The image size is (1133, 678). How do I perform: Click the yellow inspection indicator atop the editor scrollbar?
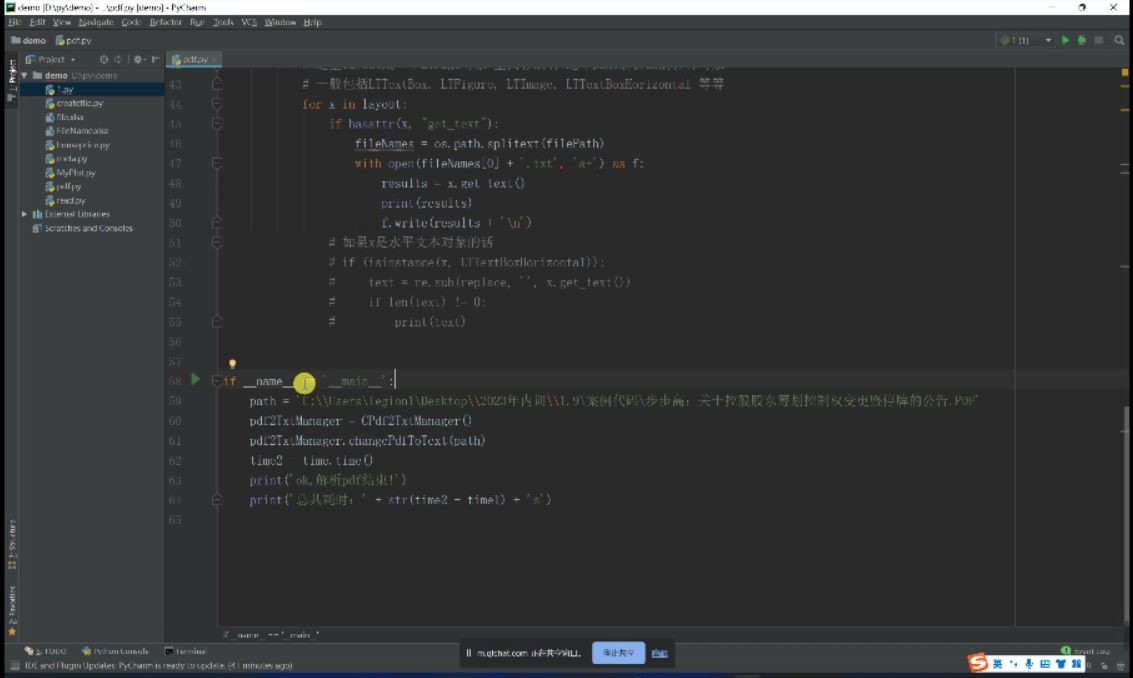pyautogui.click(x=1124, y=72)
